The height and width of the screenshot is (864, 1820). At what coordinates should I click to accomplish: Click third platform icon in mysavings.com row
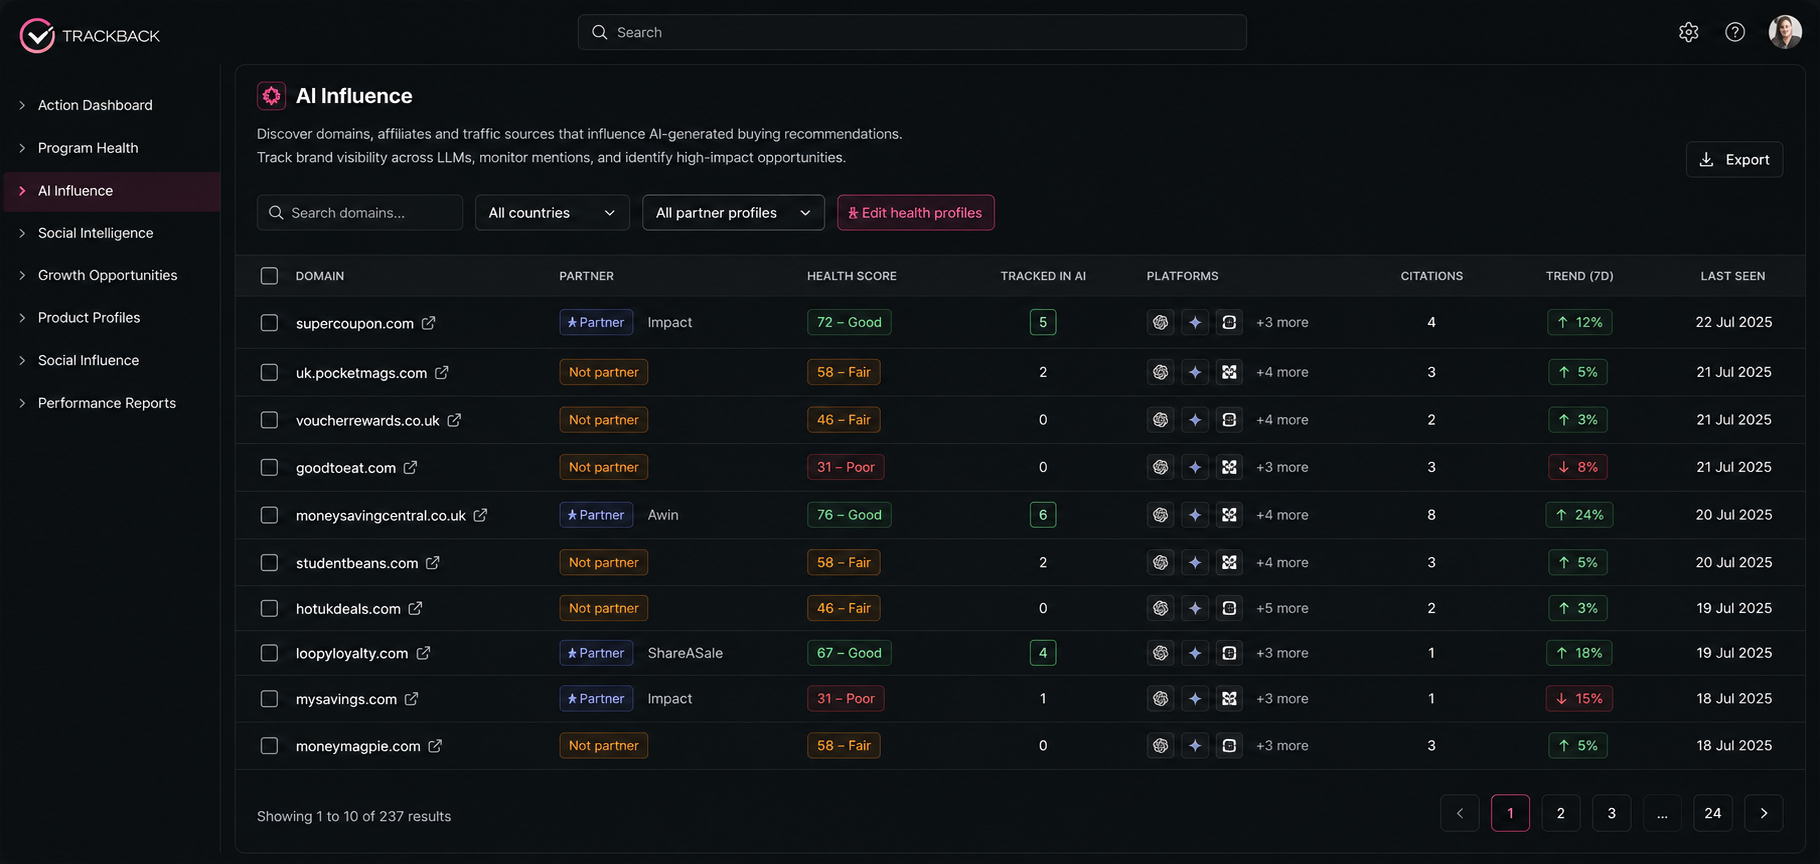[x=1229, y=699]
